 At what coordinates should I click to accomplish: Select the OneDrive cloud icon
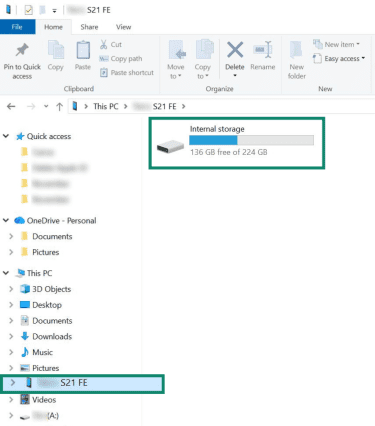(19, 220)
